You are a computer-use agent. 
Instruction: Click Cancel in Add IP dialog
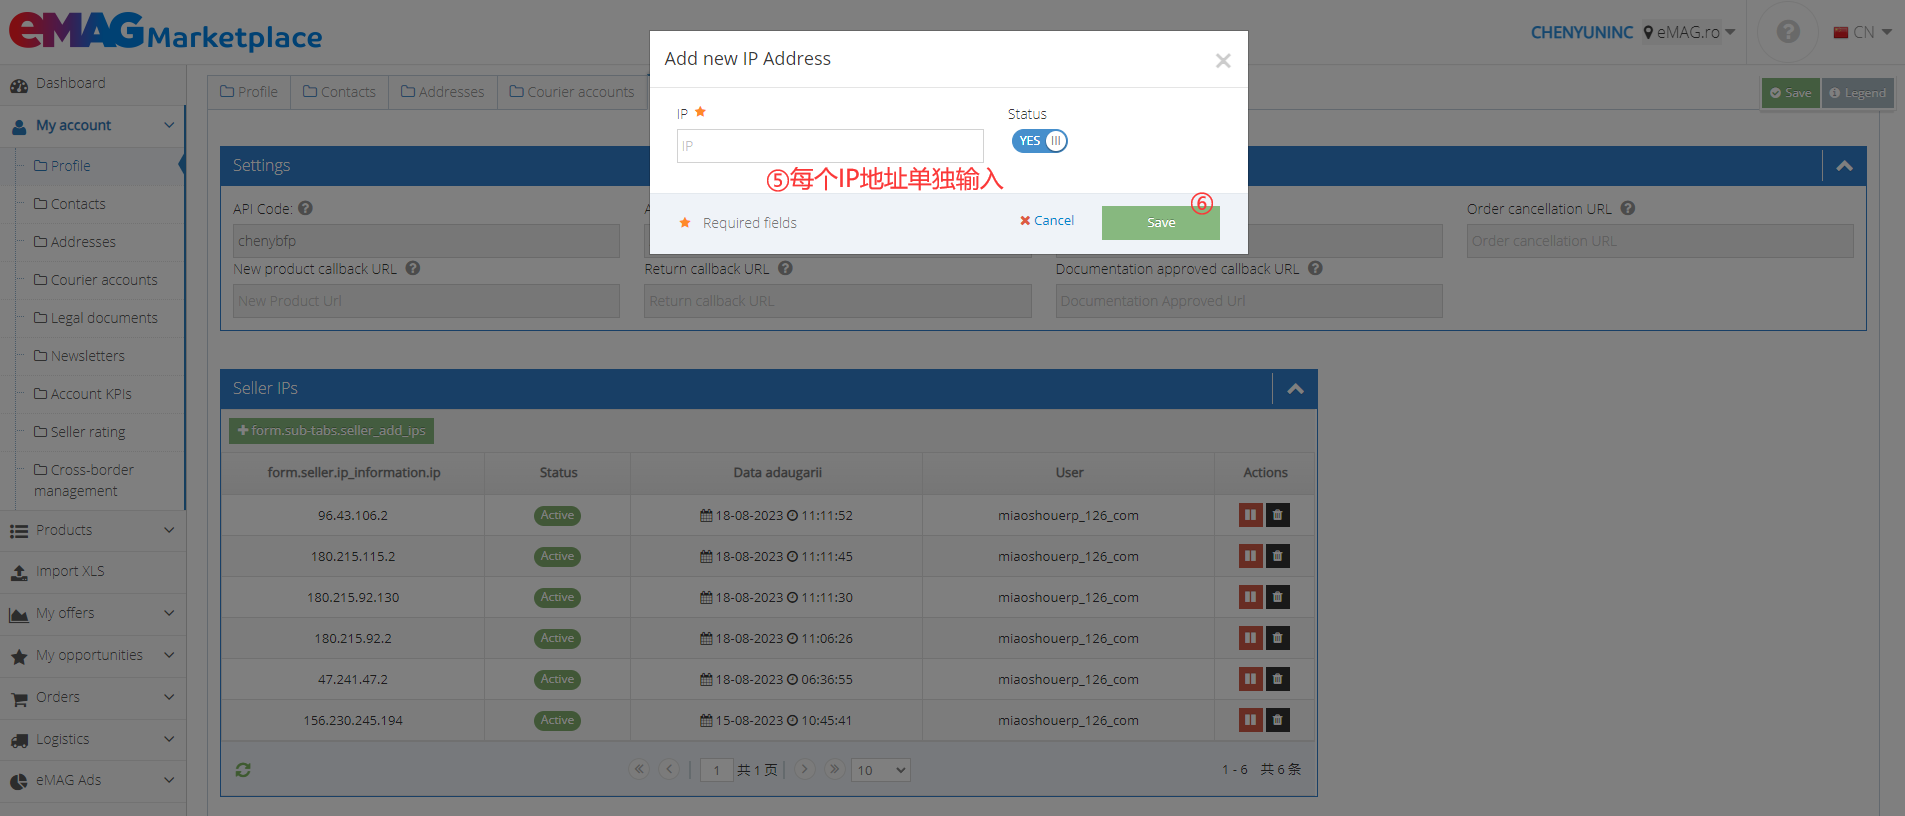[1047, 220]
